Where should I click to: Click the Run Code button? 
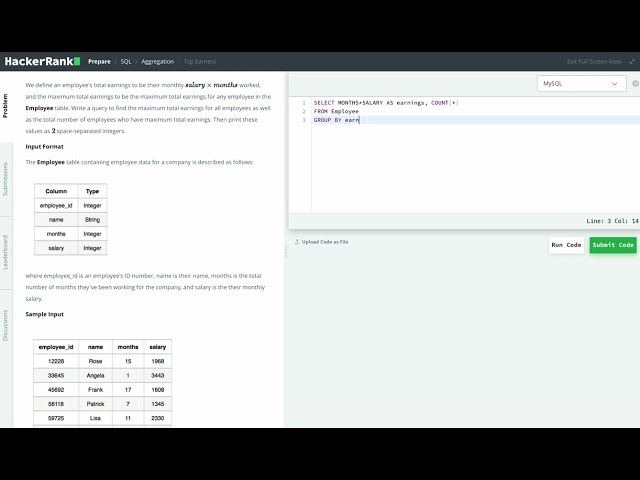pos(566,245)
